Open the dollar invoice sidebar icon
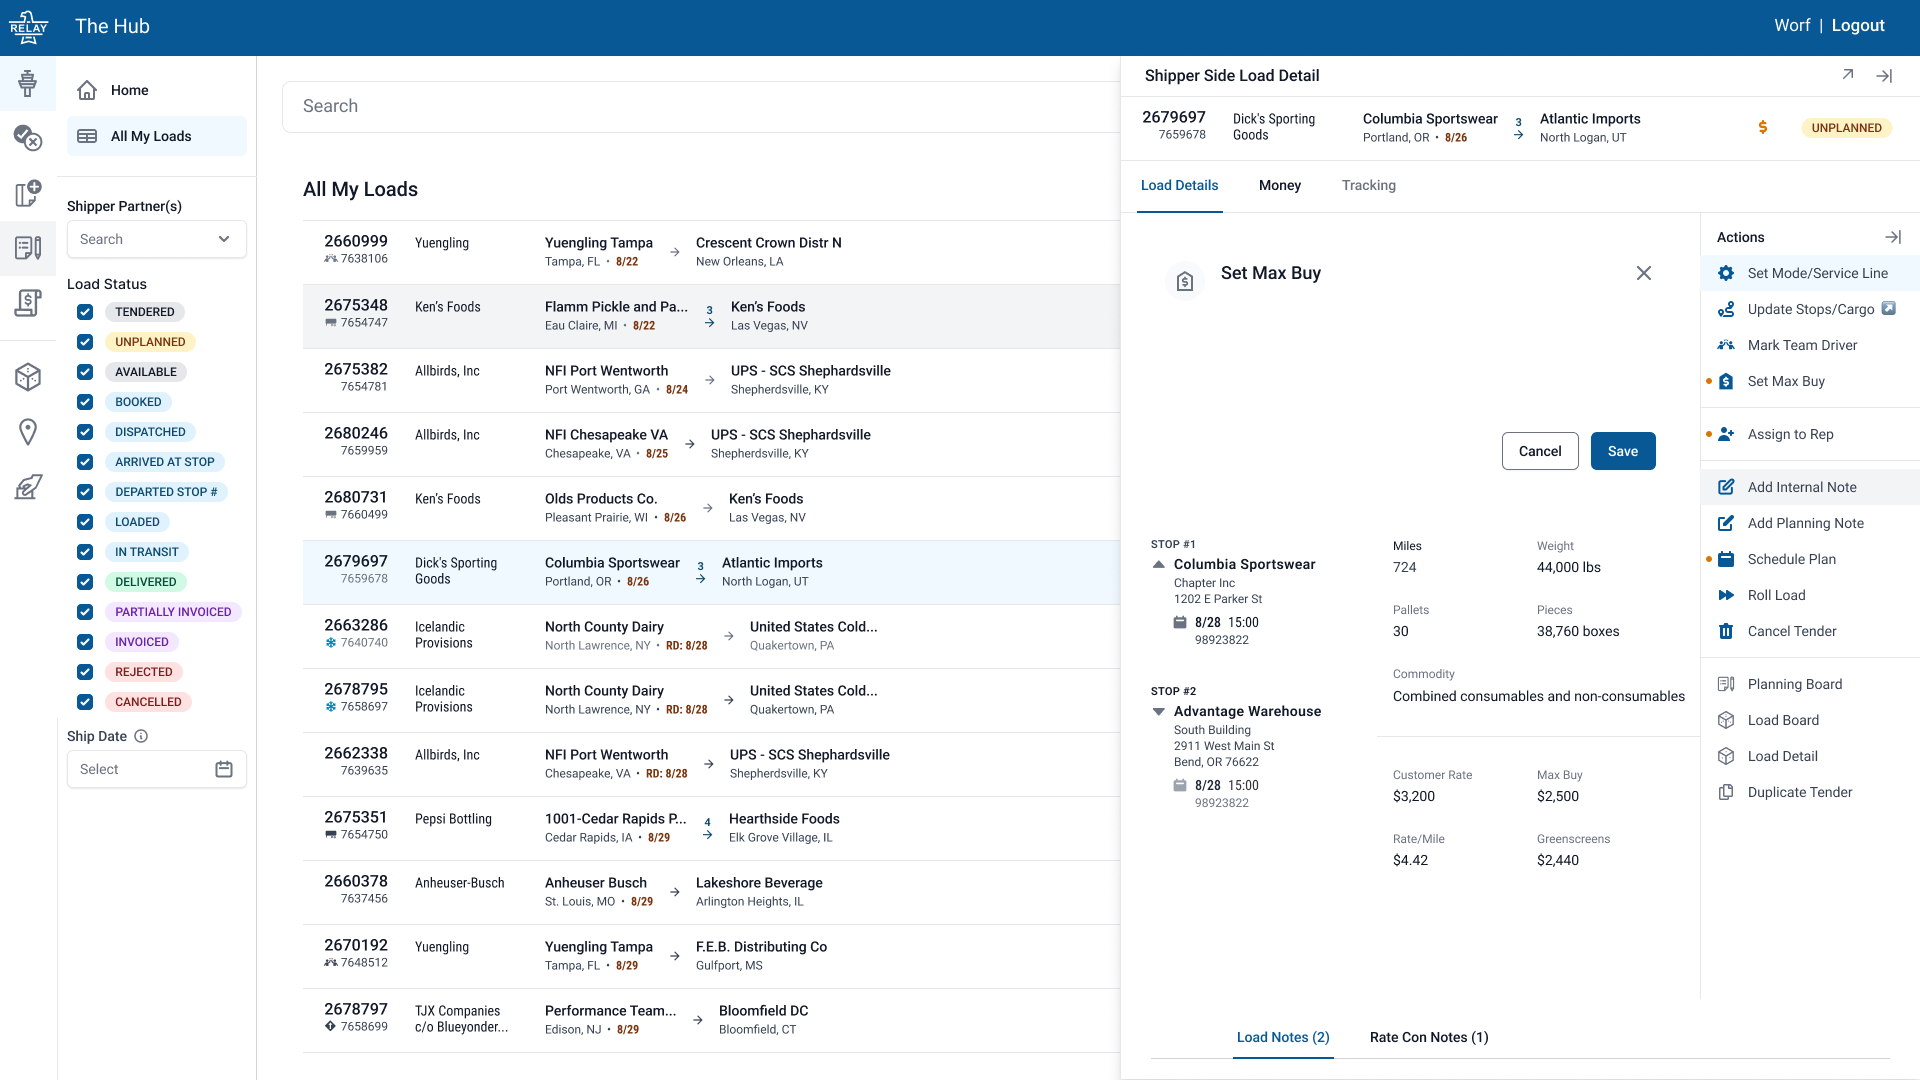This screenshot has width=1920, height=1080. (28, 302)
